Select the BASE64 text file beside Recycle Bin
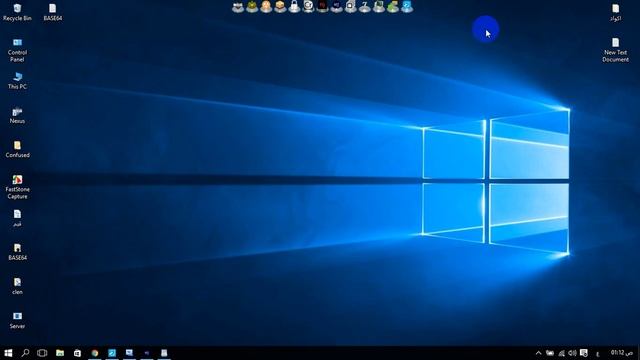The height and width of the screenshot is (360, 640). (x=53, y=12)
